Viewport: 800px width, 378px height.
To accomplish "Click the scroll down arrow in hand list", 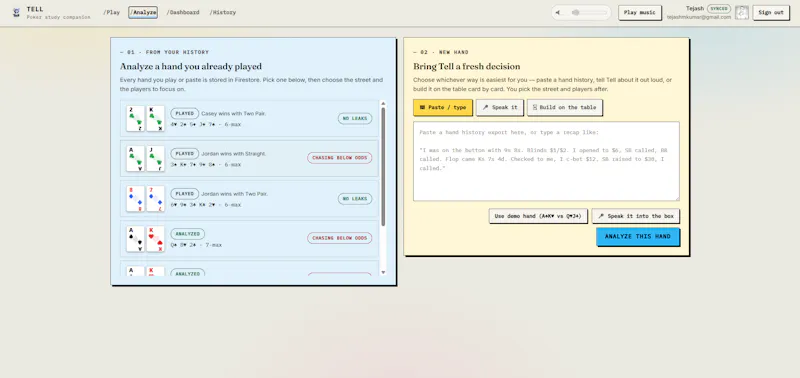I will pos(383,272).
